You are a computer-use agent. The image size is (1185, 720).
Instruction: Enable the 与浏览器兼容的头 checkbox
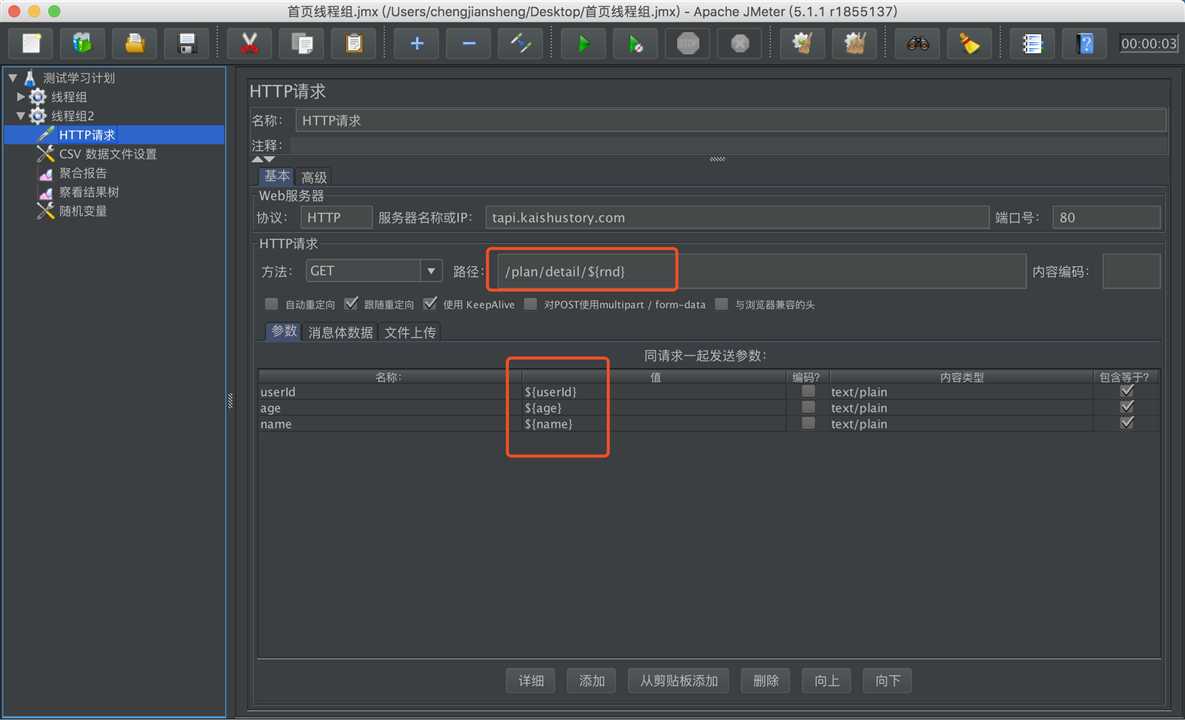coord(722,304)
